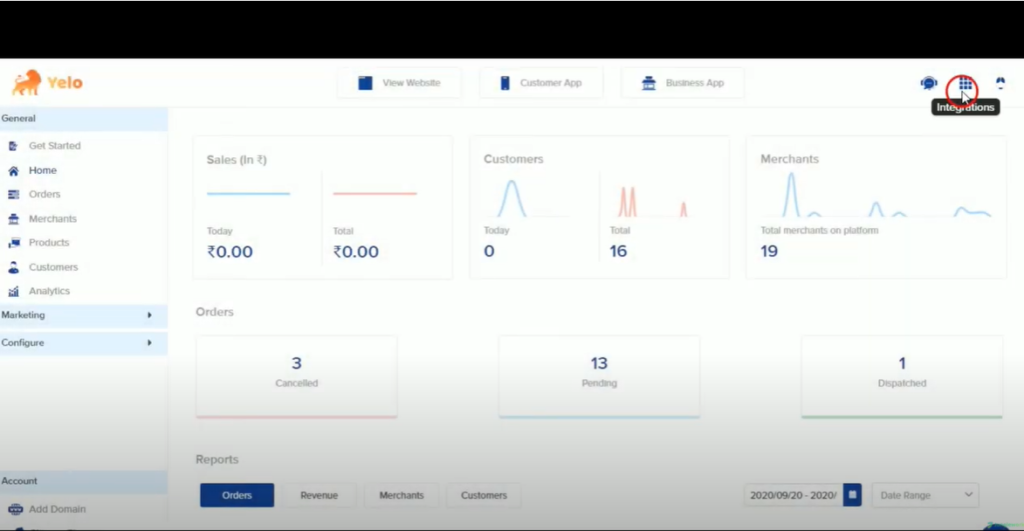Image resolution: width=1024 pixels, height=531 pixels.
Task: Click the Merchants sidebar shop icon
Action: (x=13, y=219)
